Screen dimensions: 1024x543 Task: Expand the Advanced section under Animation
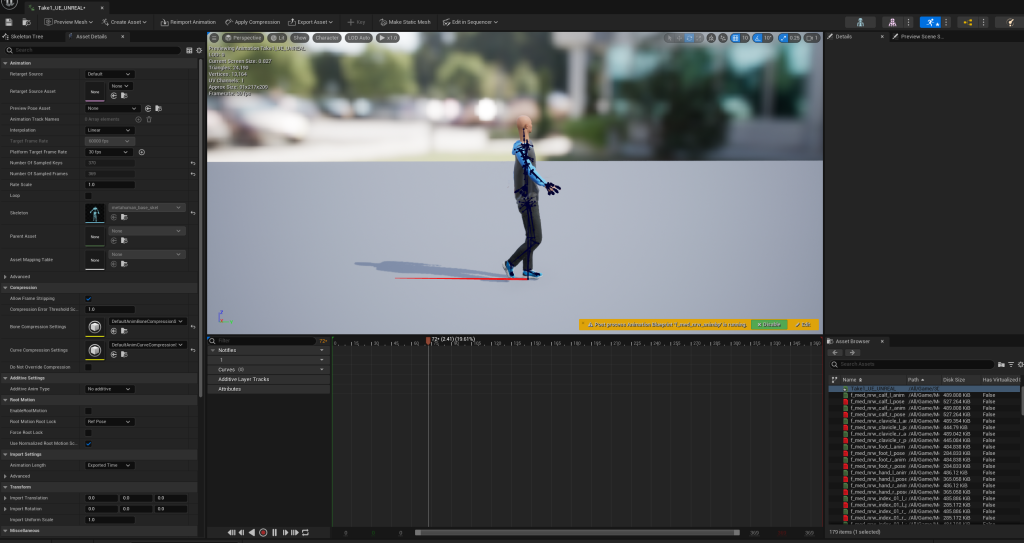[x=5, y=277]
